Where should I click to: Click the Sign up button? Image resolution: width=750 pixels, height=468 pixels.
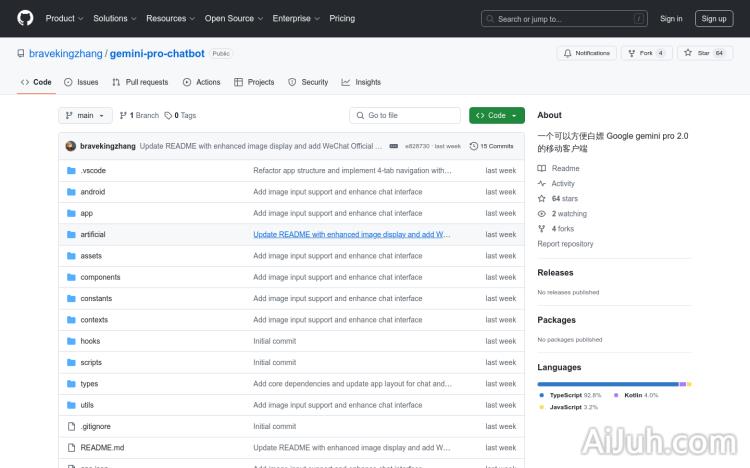pyautogui.click(x=714, y=19)
